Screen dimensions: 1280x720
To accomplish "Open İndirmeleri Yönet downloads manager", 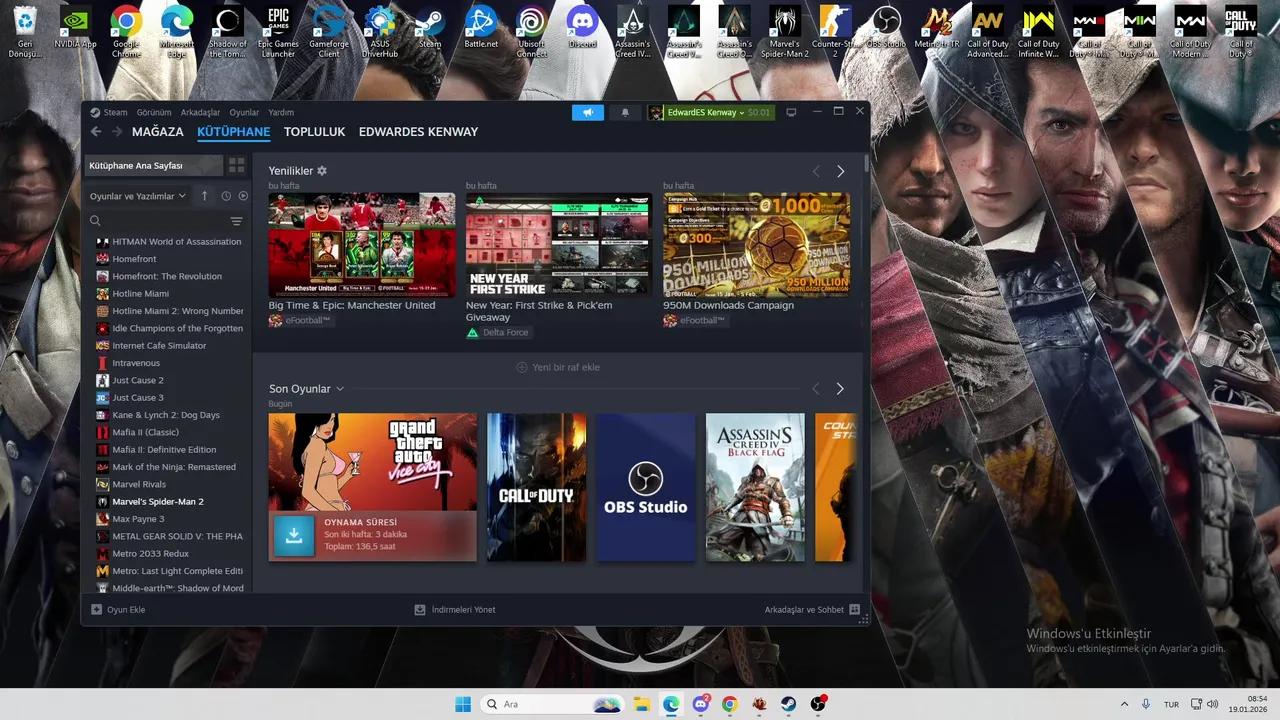I will coord(455,609).
